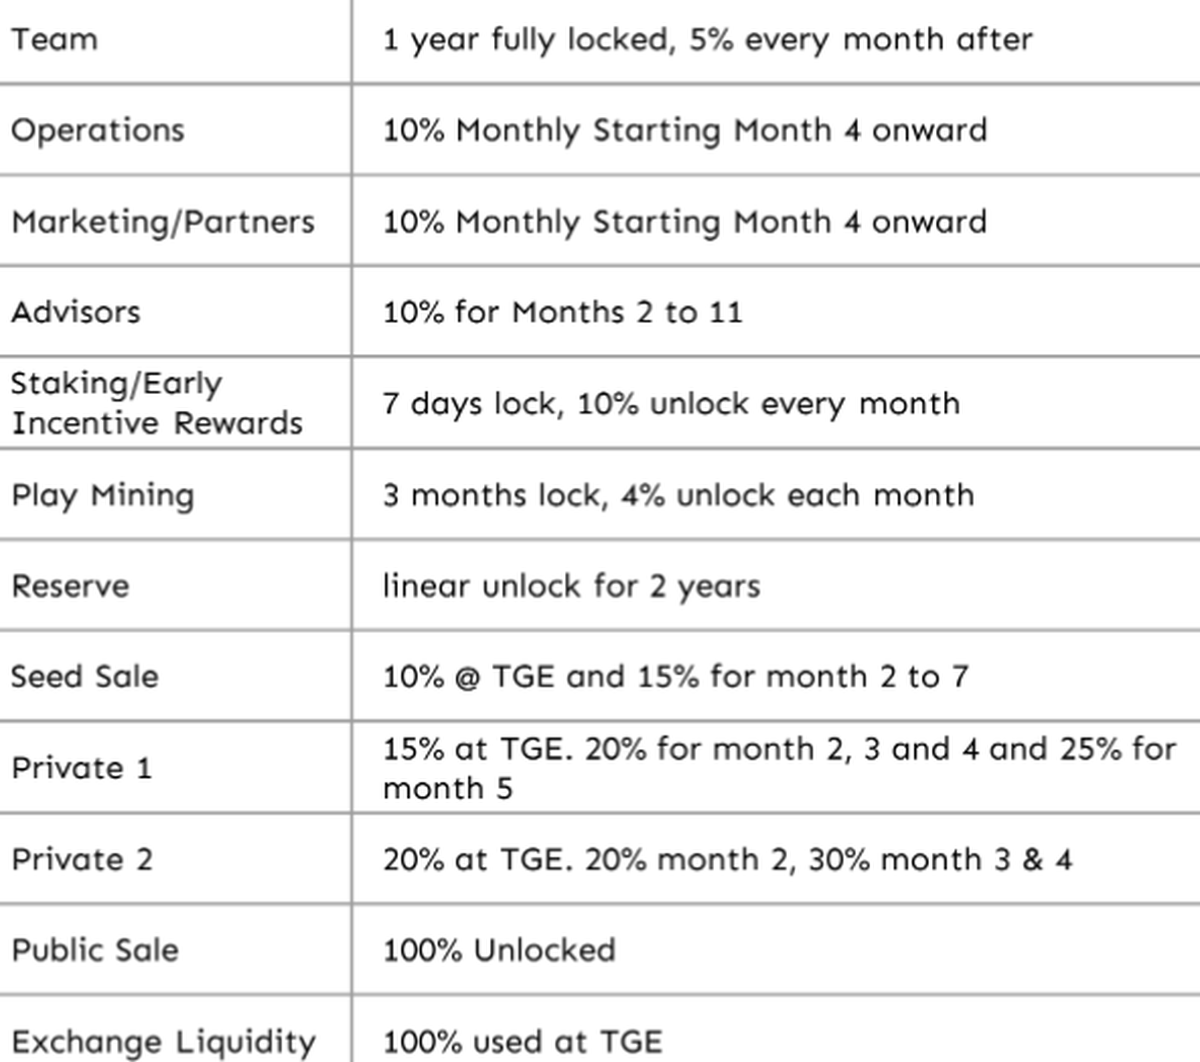The width and height of the screenshot is (1200, 1062).
Task: Select "3 months lock, 4% unlock" text
Action: [x=678, y=495]
